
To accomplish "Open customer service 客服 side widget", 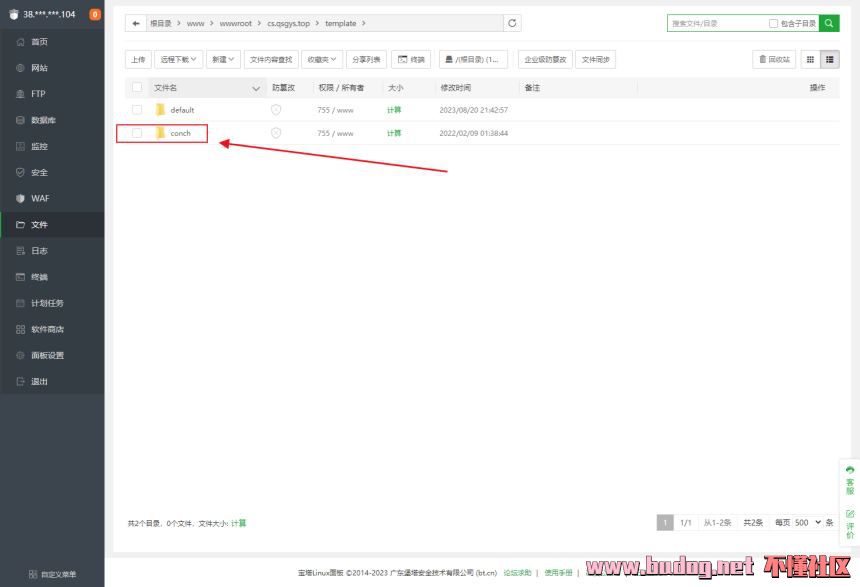I will pyautogui.click(x=850, y=480).
